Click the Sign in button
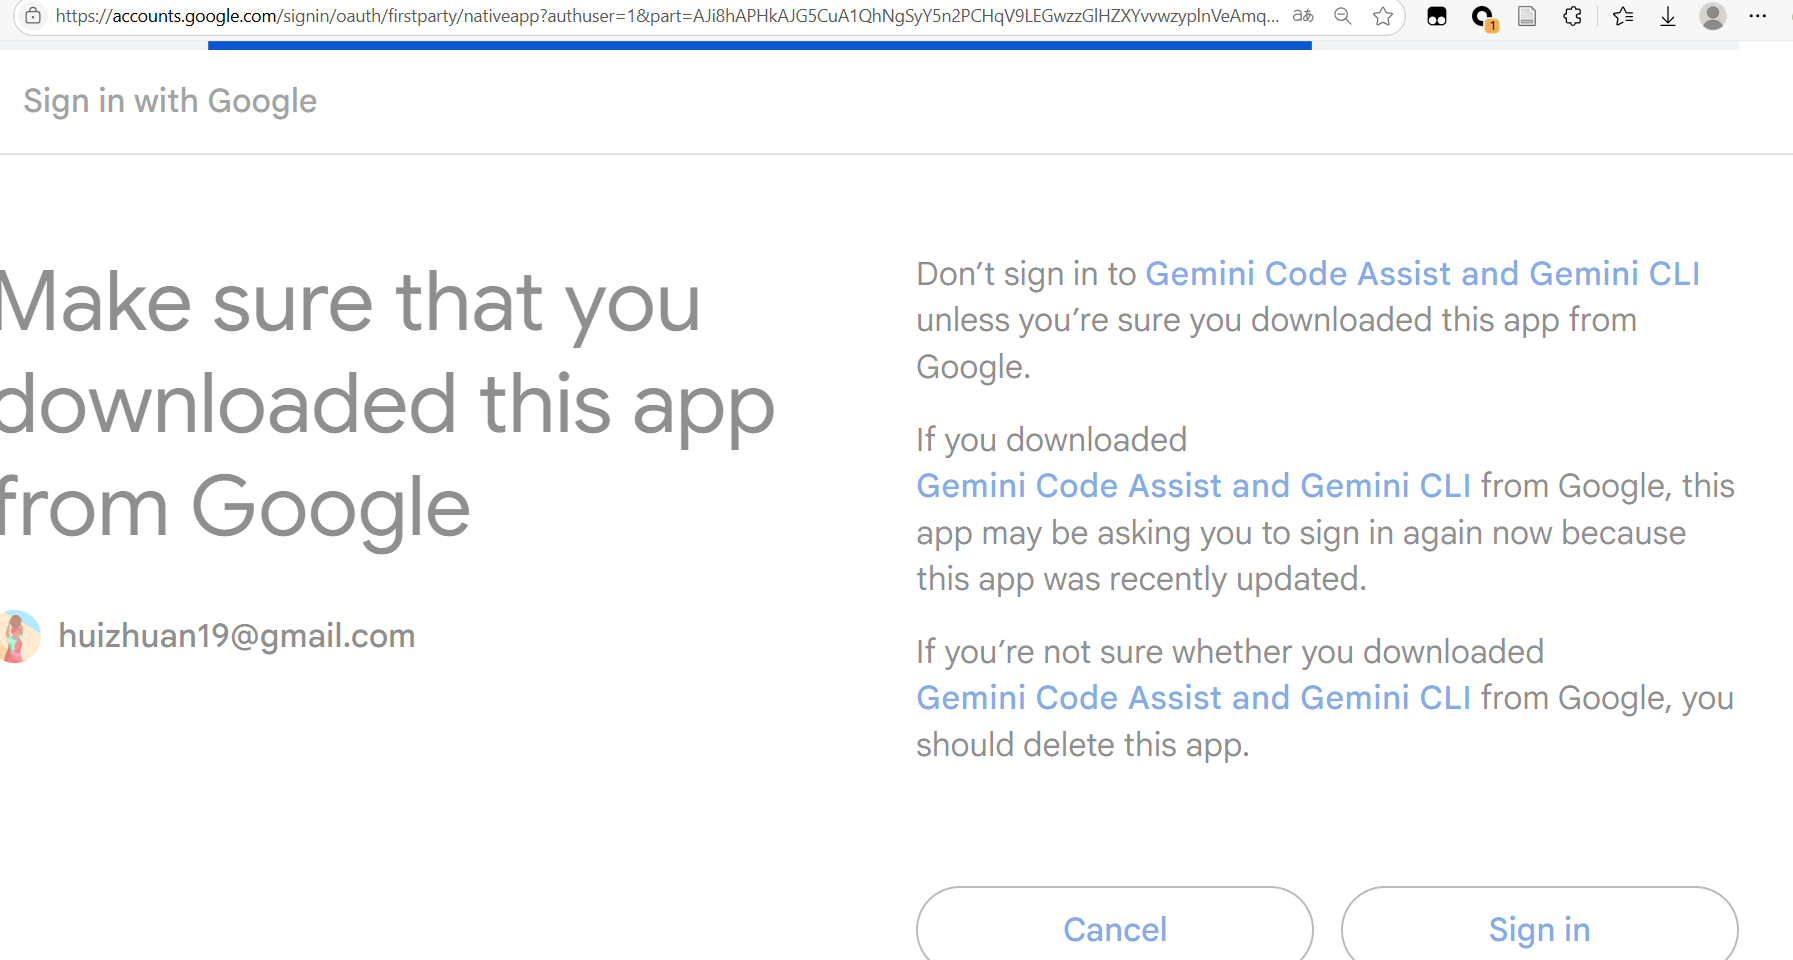The width and height of the screenshot is (1793, 960). pyautogui.click(x=1539, y=929)
